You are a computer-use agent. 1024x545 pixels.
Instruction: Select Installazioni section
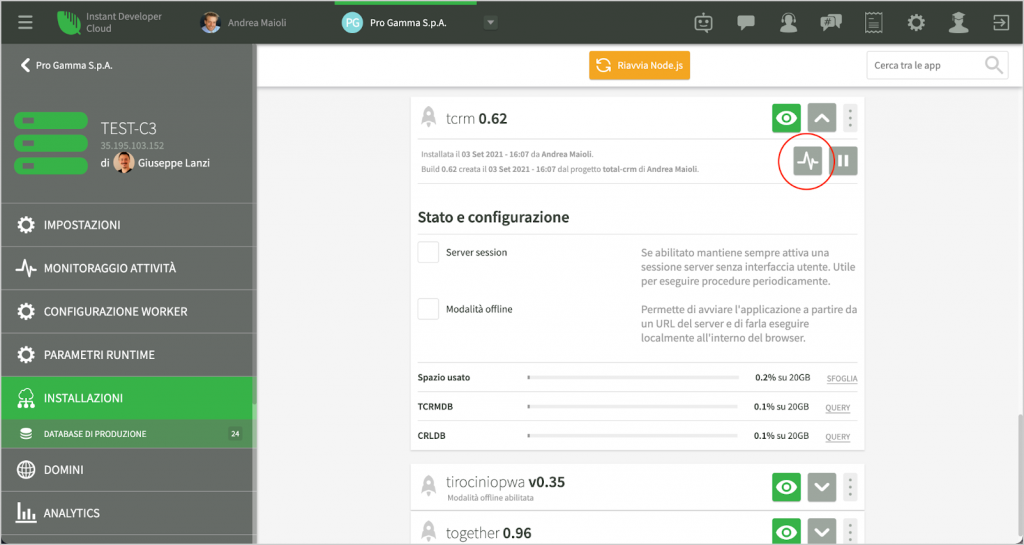click(x=127, y=398)
